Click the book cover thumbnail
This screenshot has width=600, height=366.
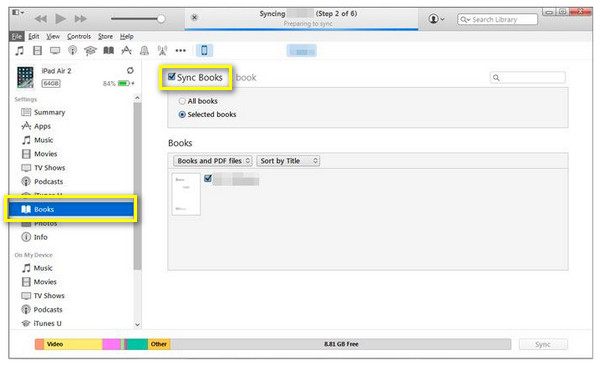[186, 194]
